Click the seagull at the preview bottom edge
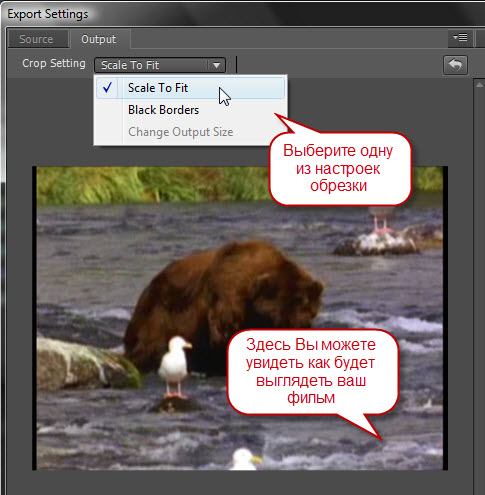485x495 pixels. pos(246,459)
